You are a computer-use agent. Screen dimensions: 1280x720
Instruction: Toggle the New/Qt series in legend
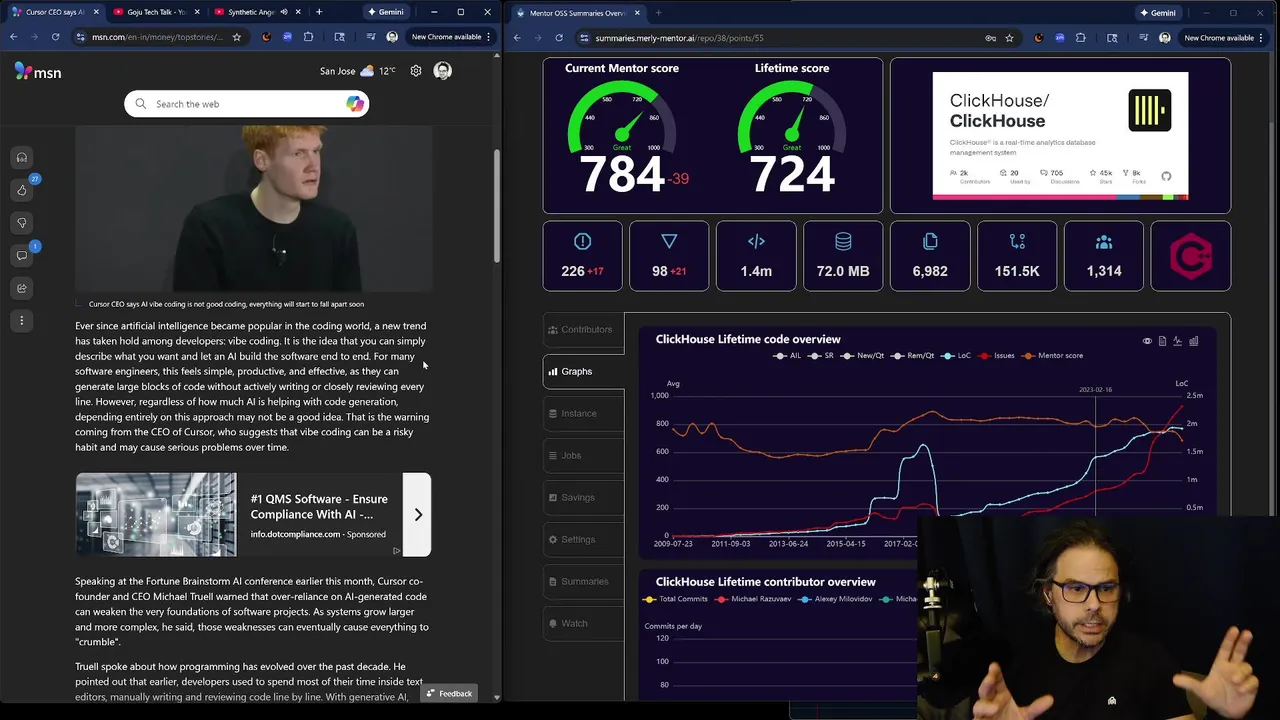(863, 355)
